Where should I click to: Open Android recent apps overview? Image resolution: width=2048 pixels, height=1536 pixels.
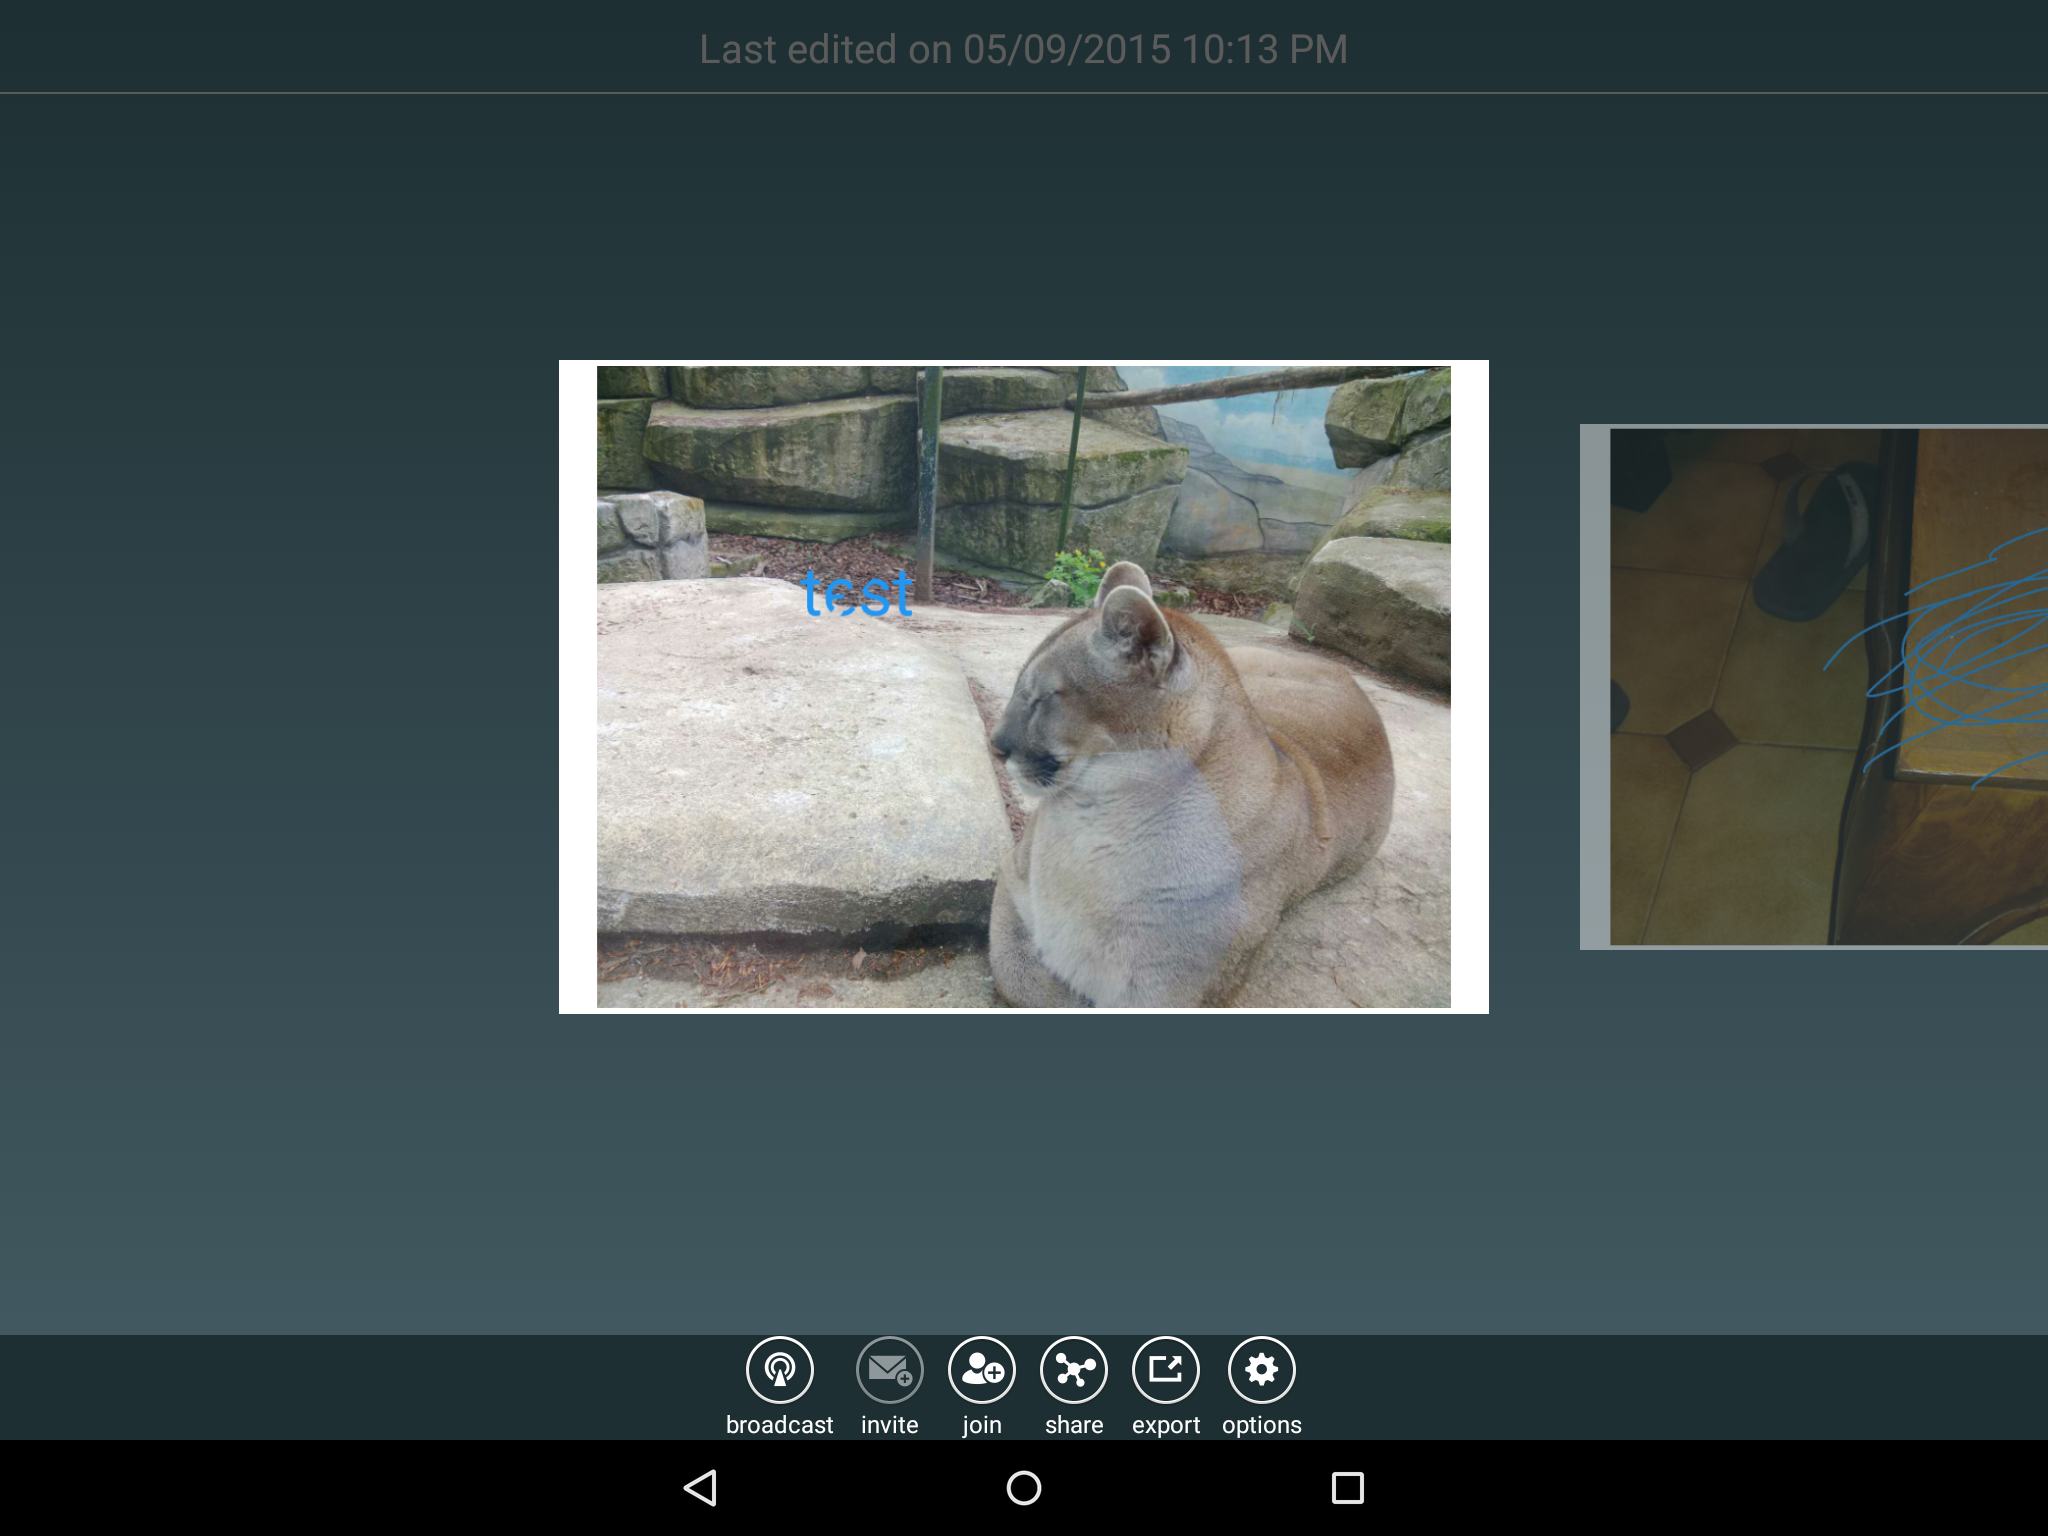click(1347, 1488)
